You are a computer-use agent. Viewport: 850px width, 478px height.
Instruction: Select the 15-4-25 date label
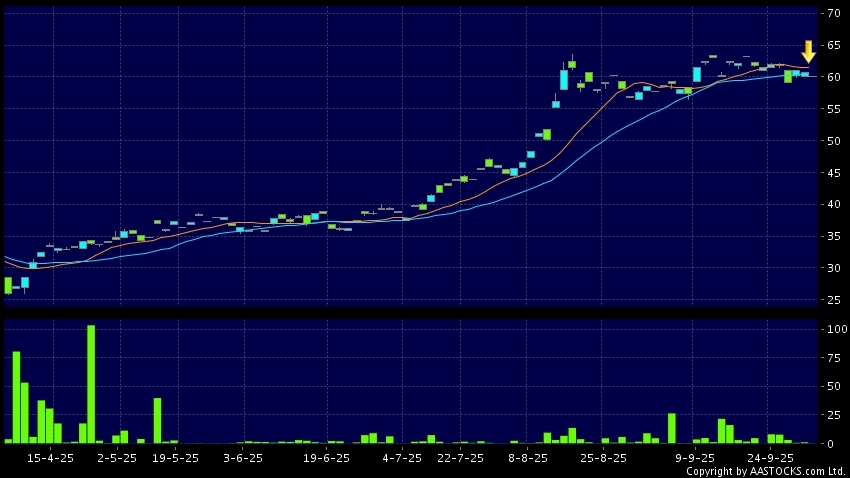(50, 458)
